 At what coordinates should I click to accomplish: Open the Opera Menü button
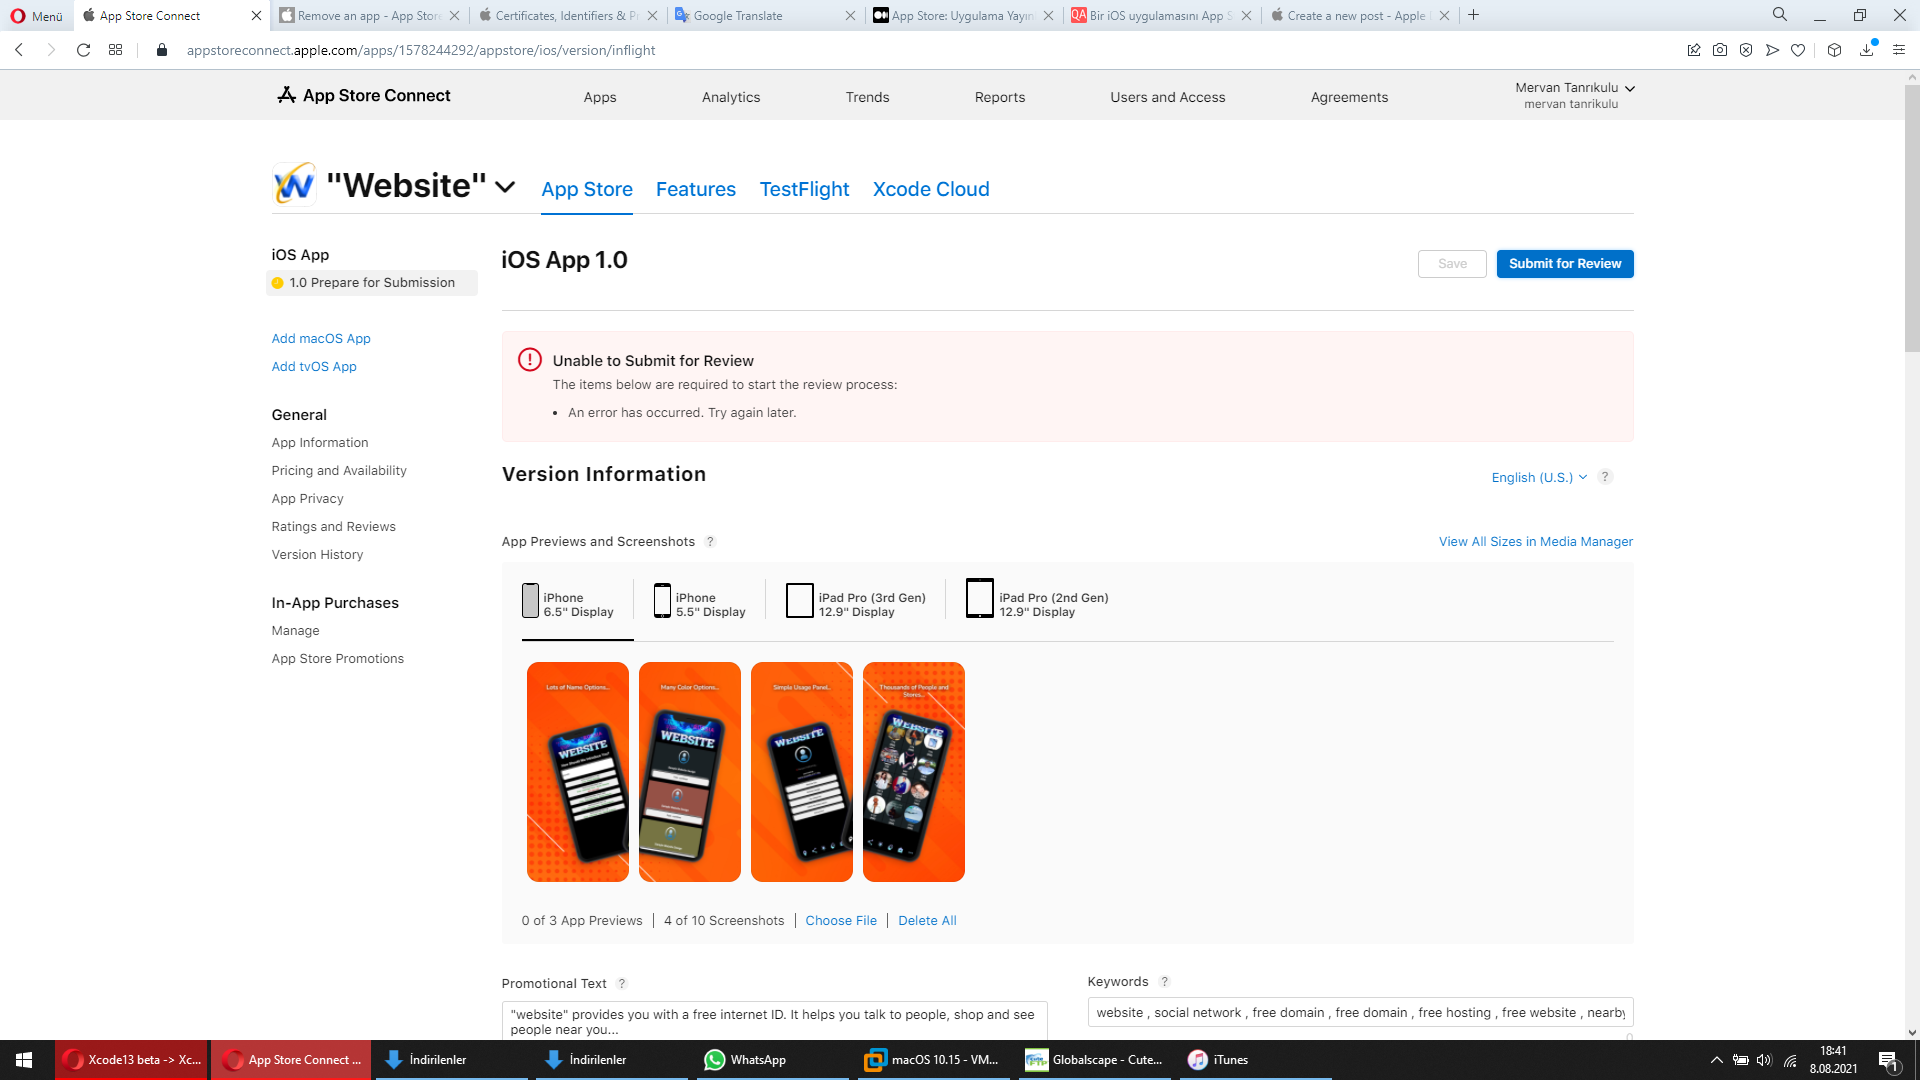[x=37, y=15]
